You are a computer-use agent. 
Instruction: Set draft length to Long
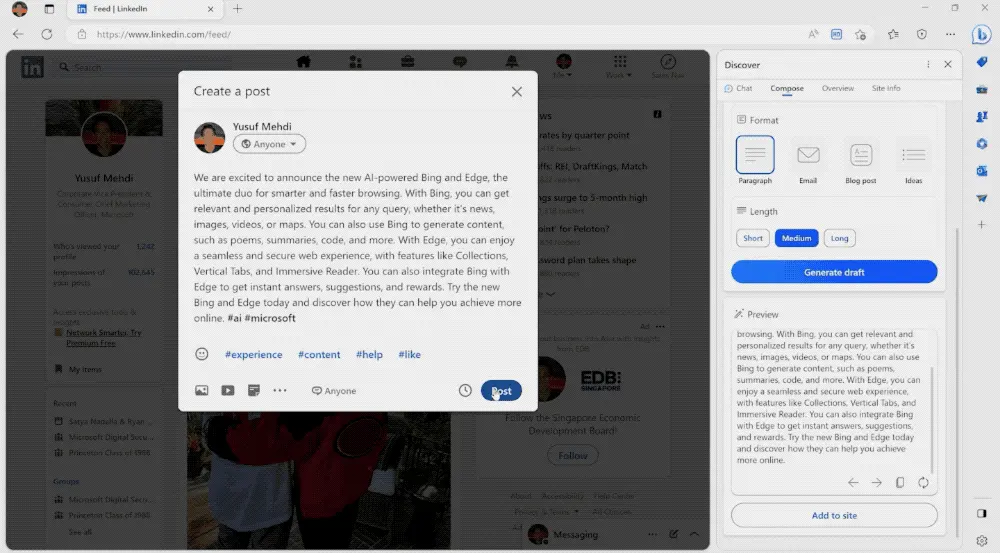coord(839,238)
